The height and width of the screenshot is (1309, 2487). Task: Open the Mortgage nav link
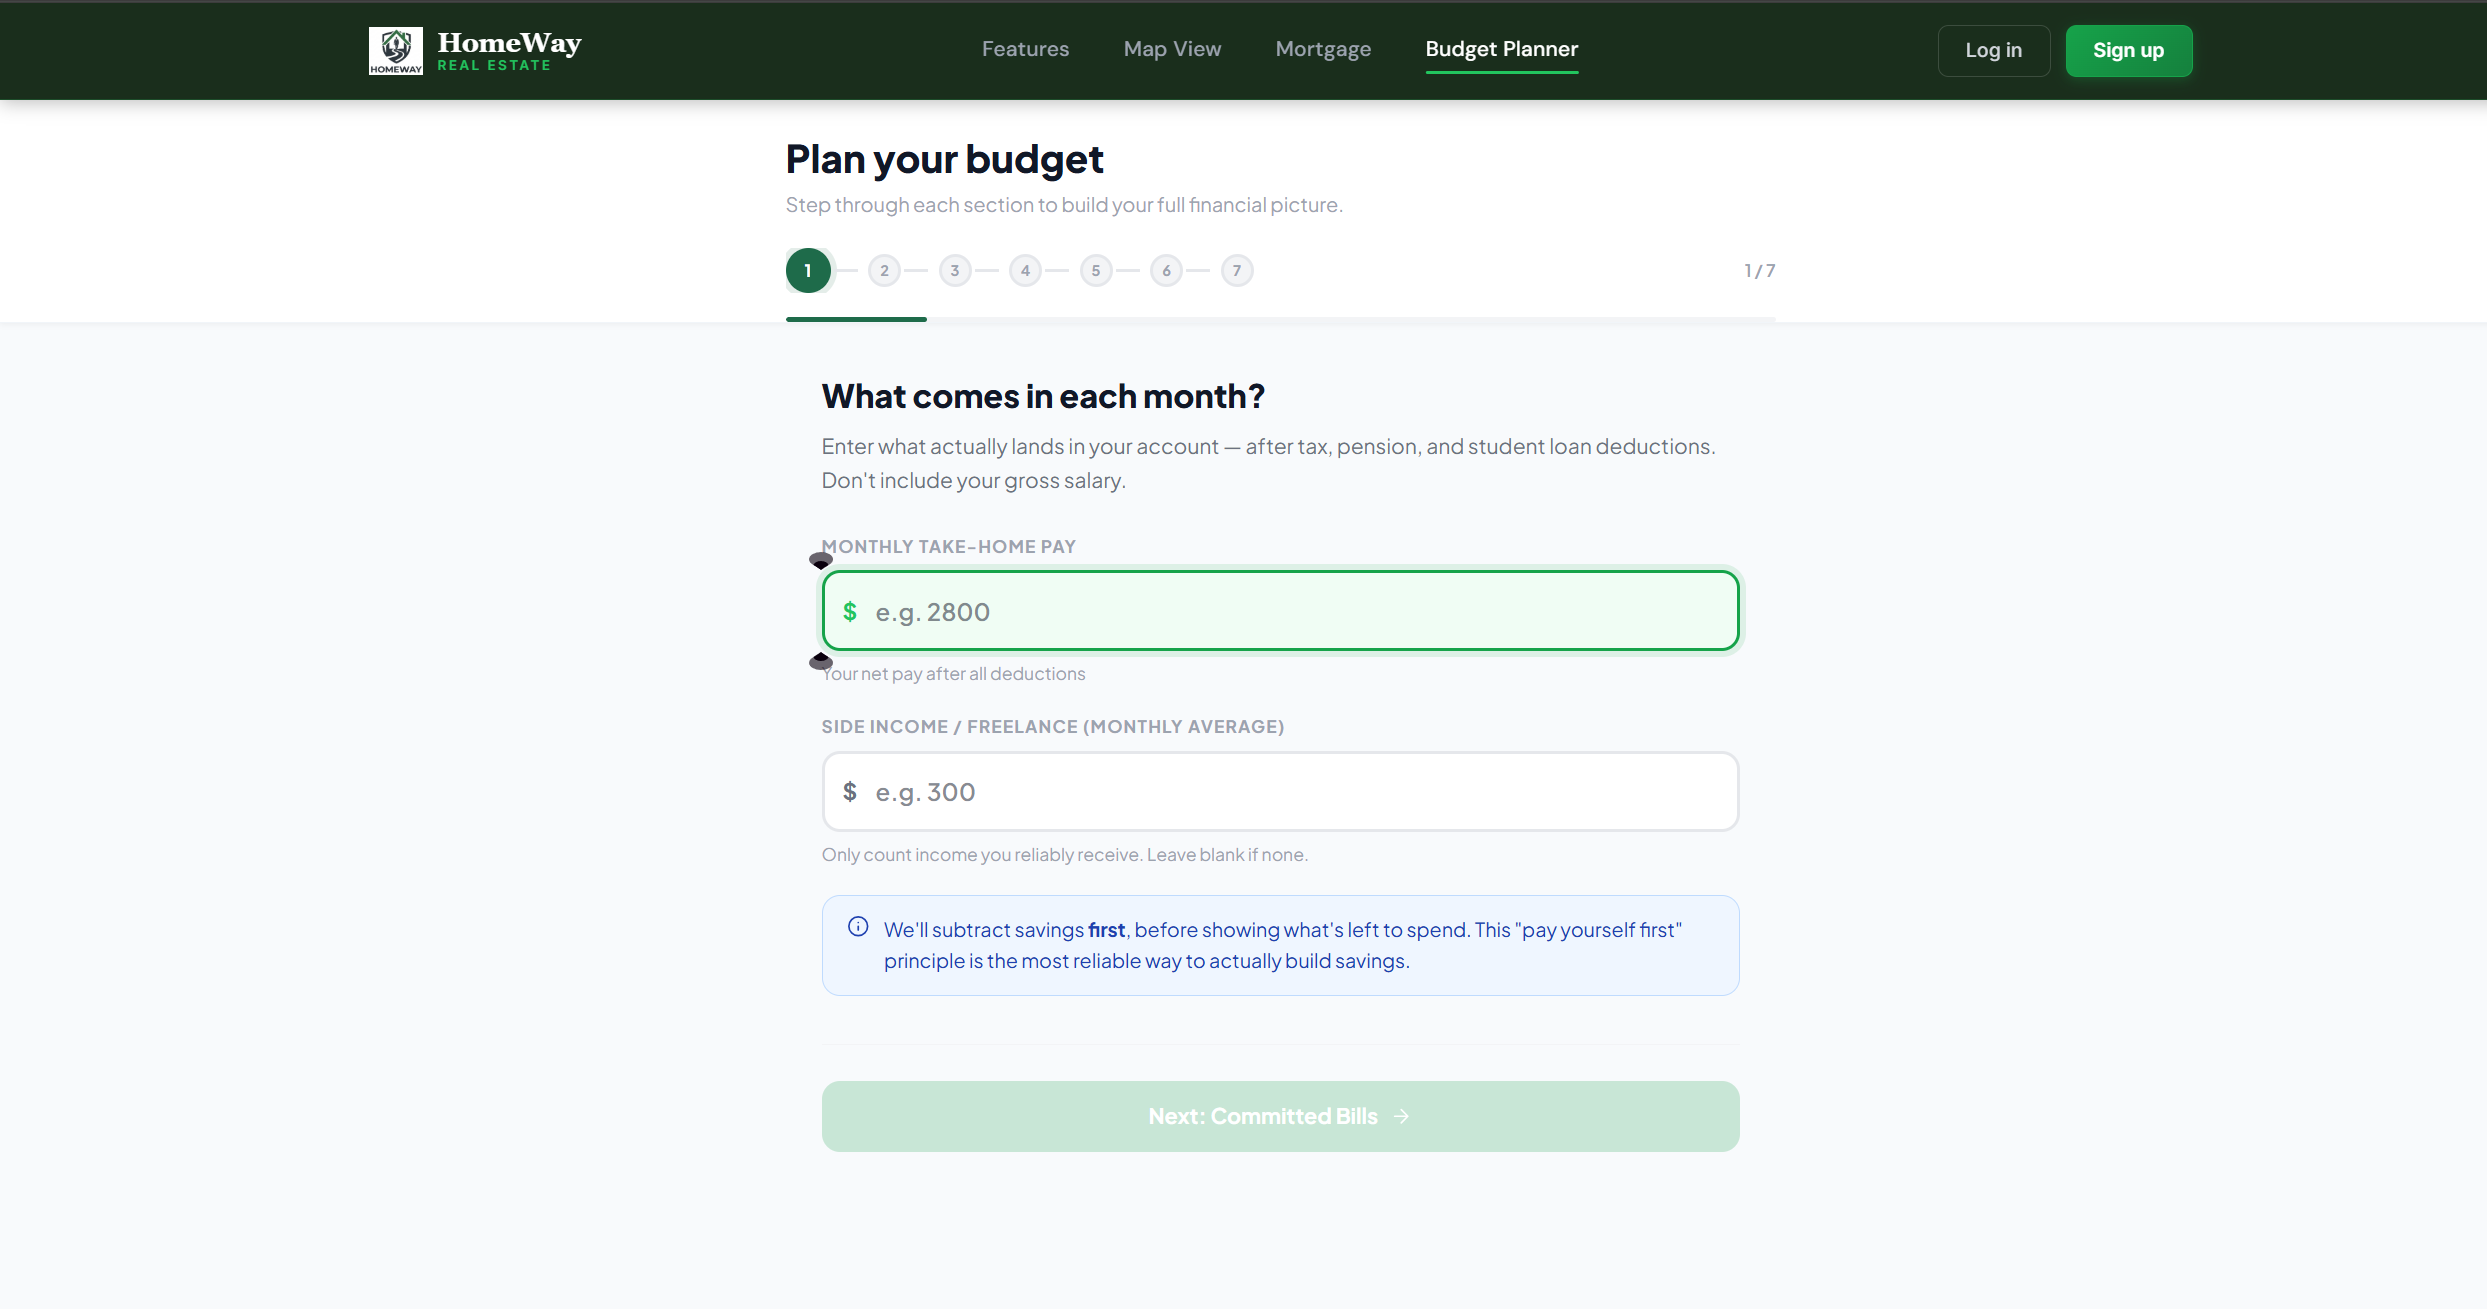(1323, 49)
